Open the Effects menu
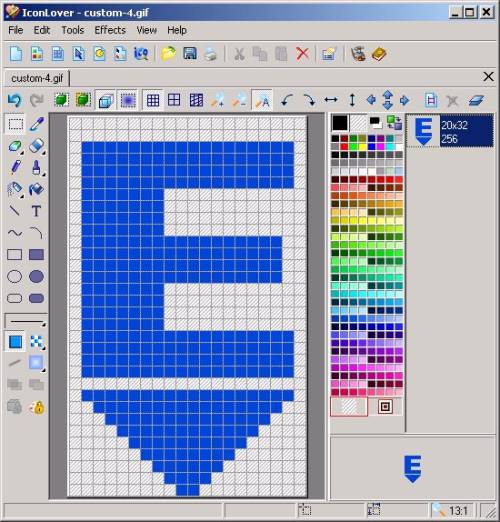The height and width of the screenshot is (522, 500). pyautogui.click(x=110, y=30)
